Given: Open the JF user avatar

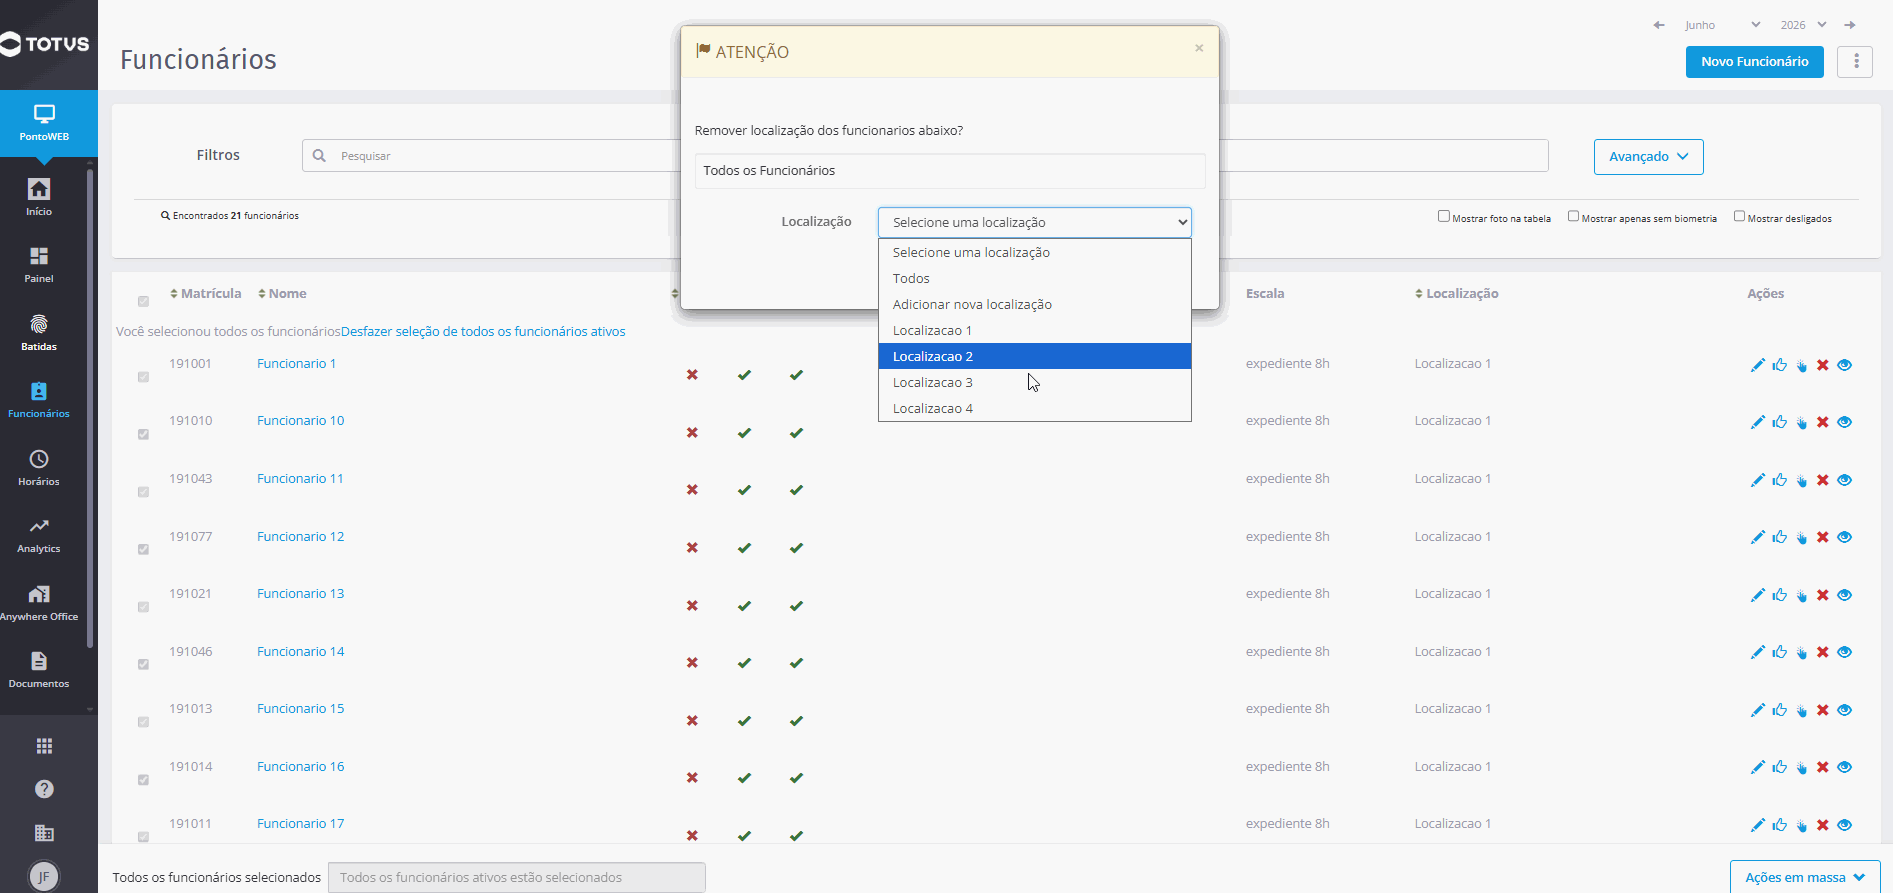Looking at the screenshot, I should [43, 877].
